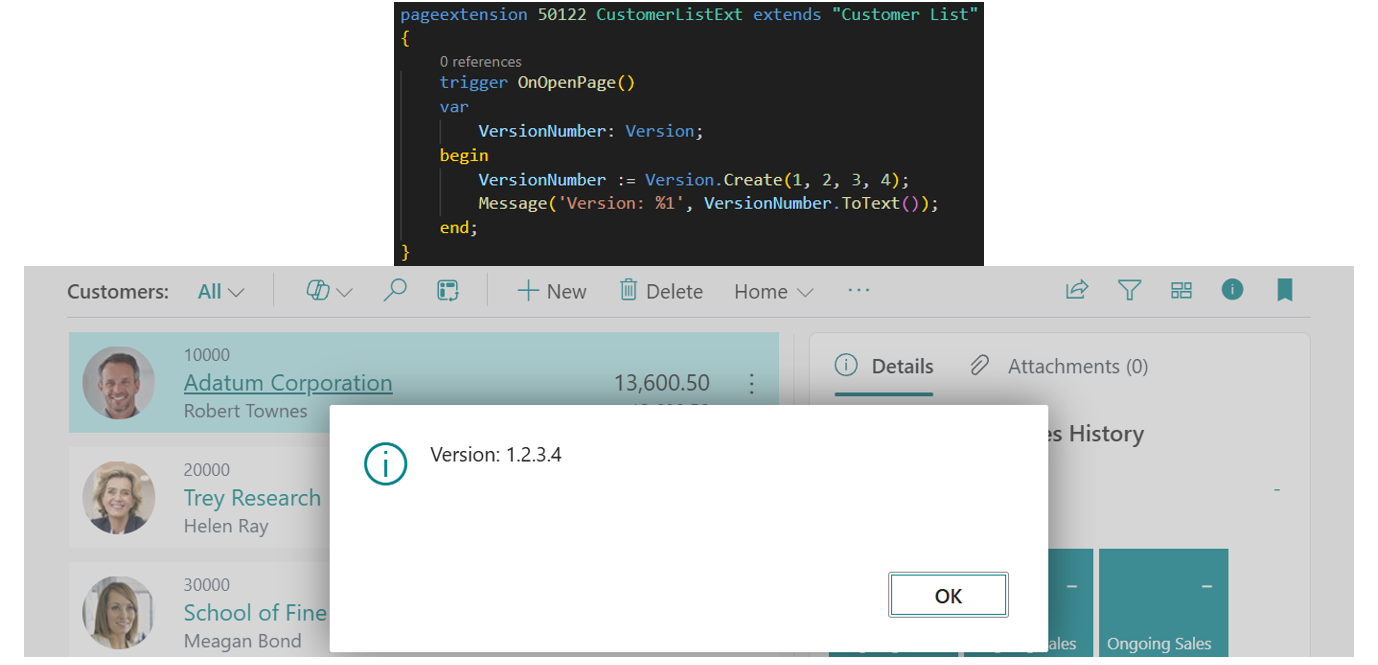Expand the ellipsis for more actions
1378x665 pixels.
point(858,290)
